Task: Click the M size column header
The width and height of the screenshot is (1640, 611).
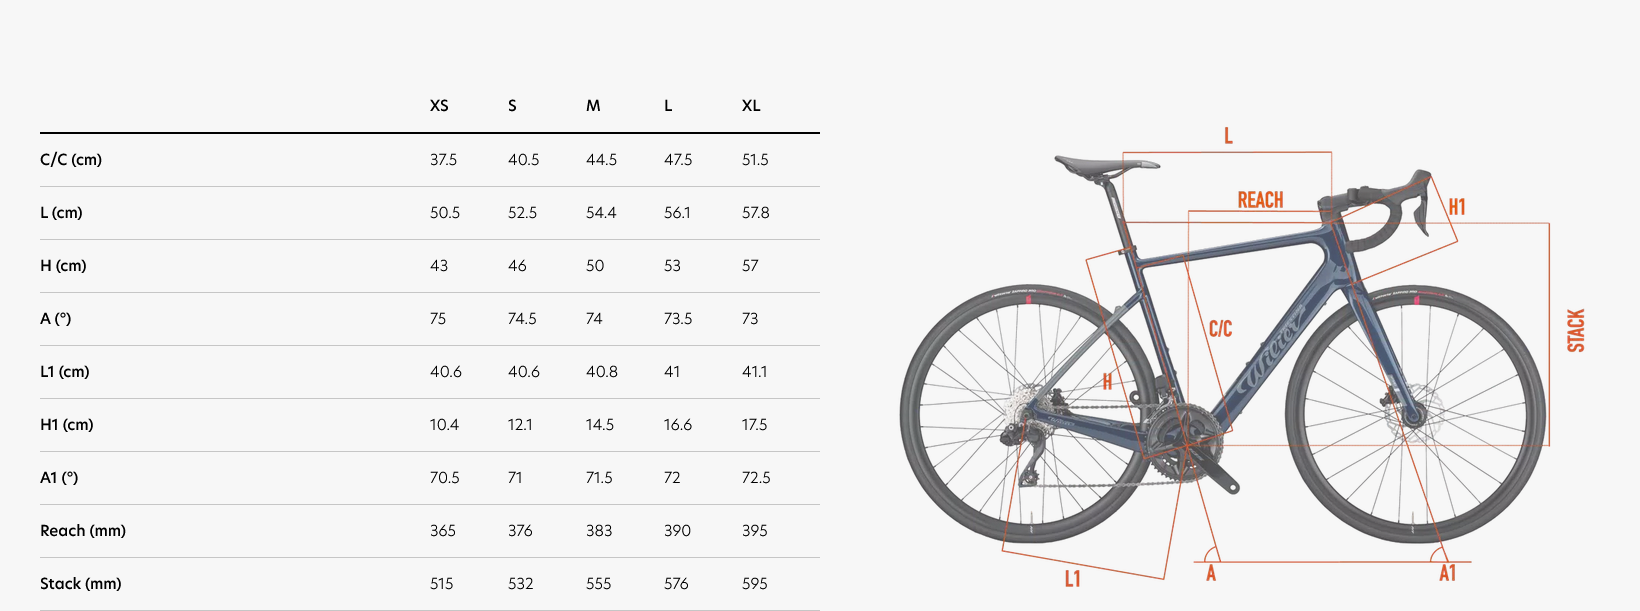Action: coord(593,106)
